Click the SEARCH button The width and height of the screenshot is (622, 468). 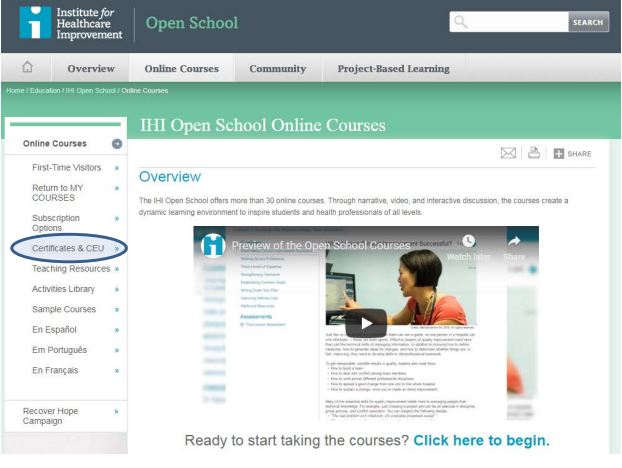(588, 22)
